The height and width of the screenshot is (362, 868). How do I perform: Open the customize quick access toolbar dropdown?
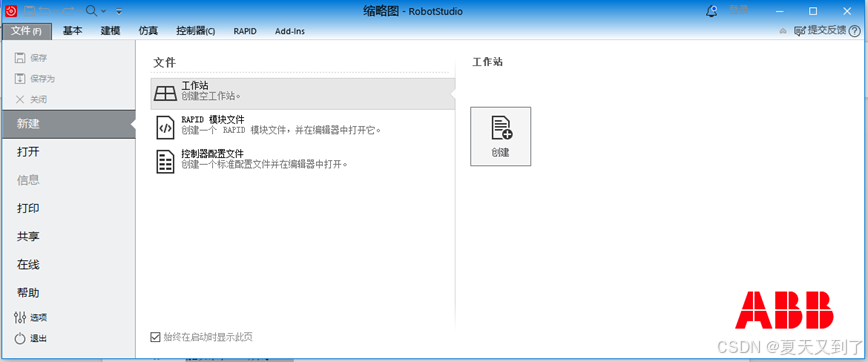119,11
